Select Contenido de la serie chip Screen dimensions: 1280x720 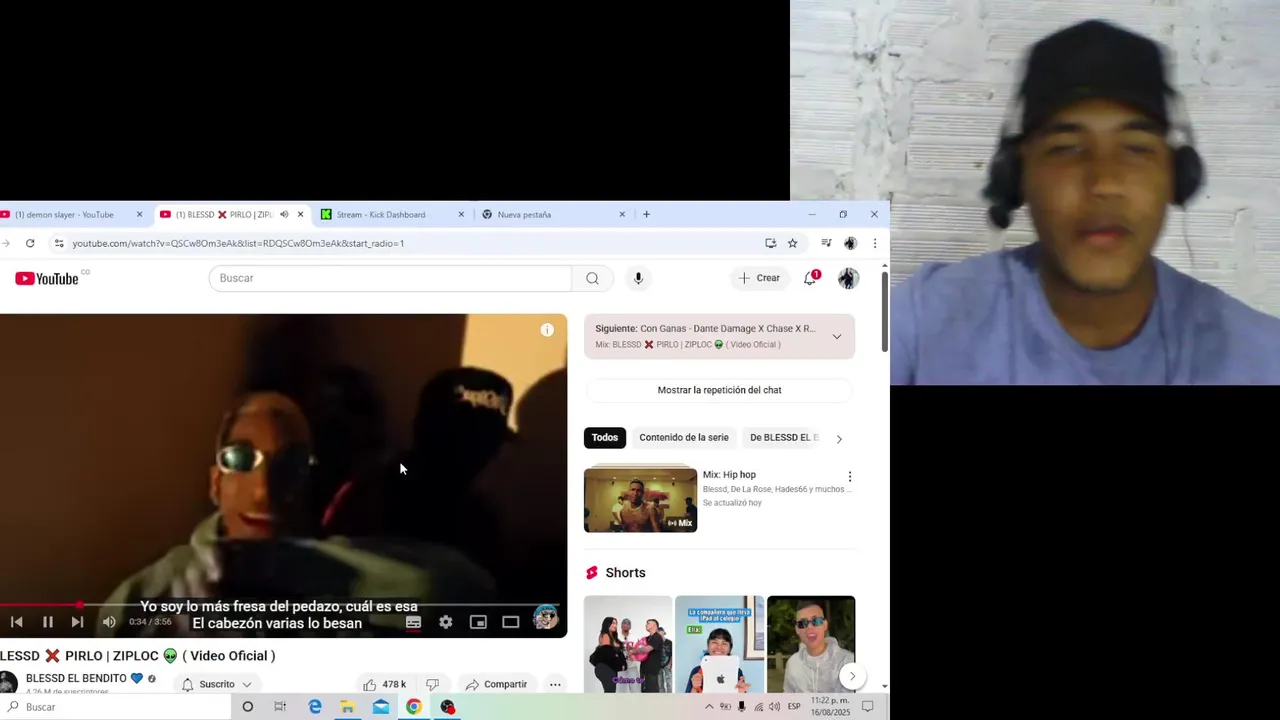pos(684,437)
